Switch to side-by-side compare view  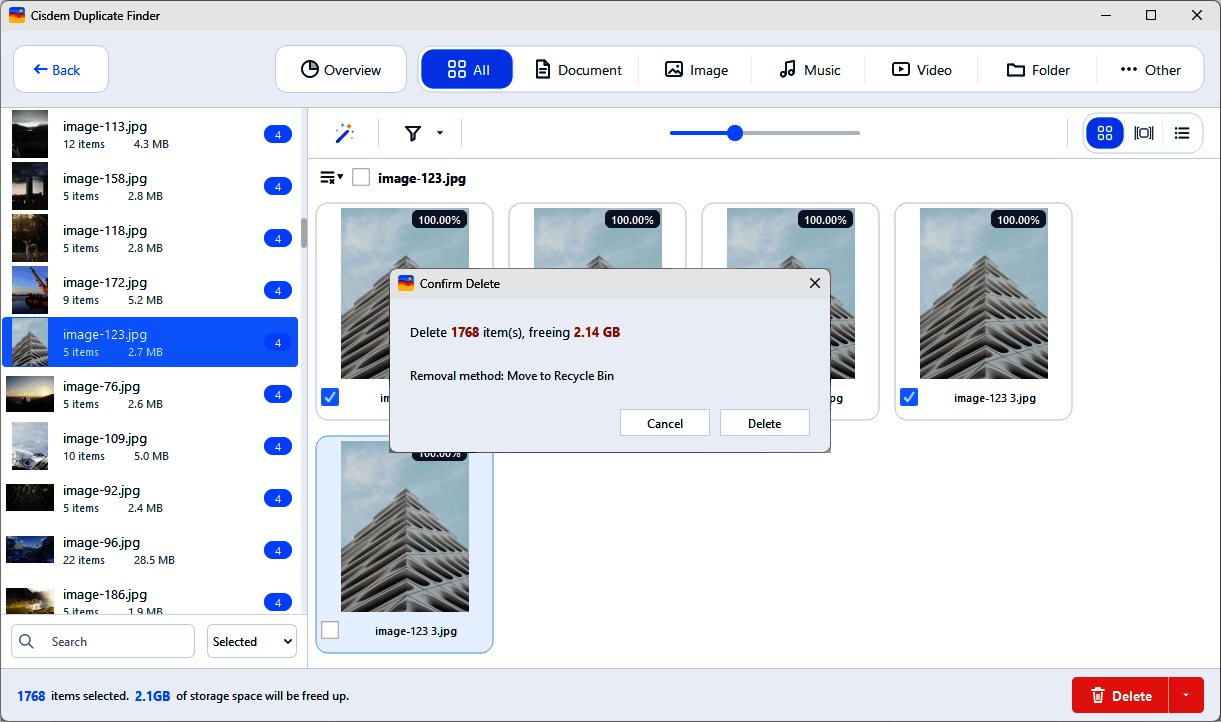(x=1144, y=133)
